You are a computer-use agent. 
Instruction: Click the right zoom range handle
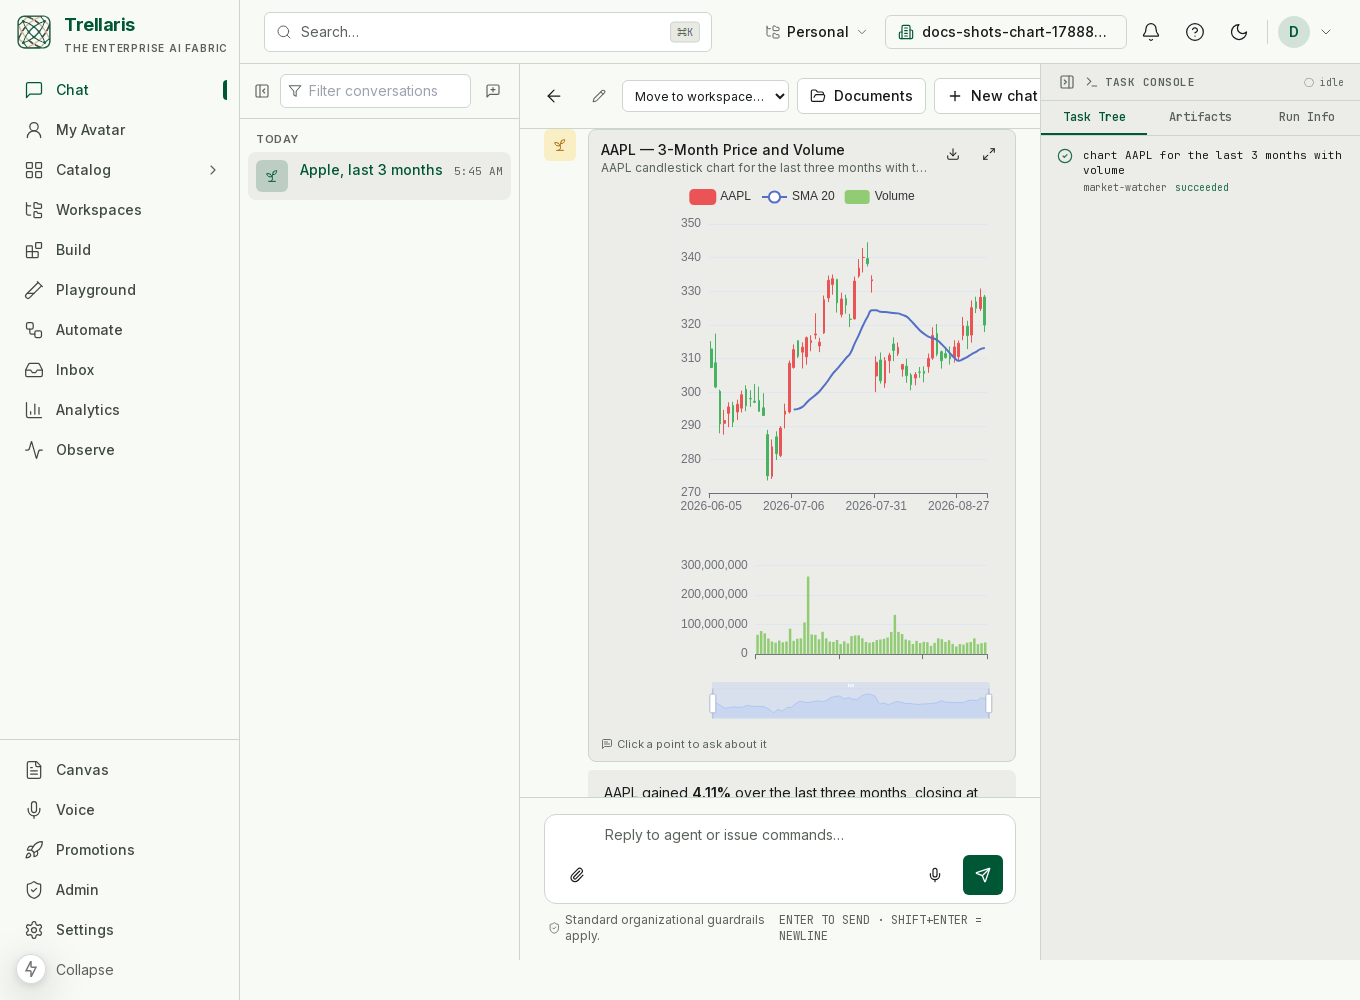(989, 704)
